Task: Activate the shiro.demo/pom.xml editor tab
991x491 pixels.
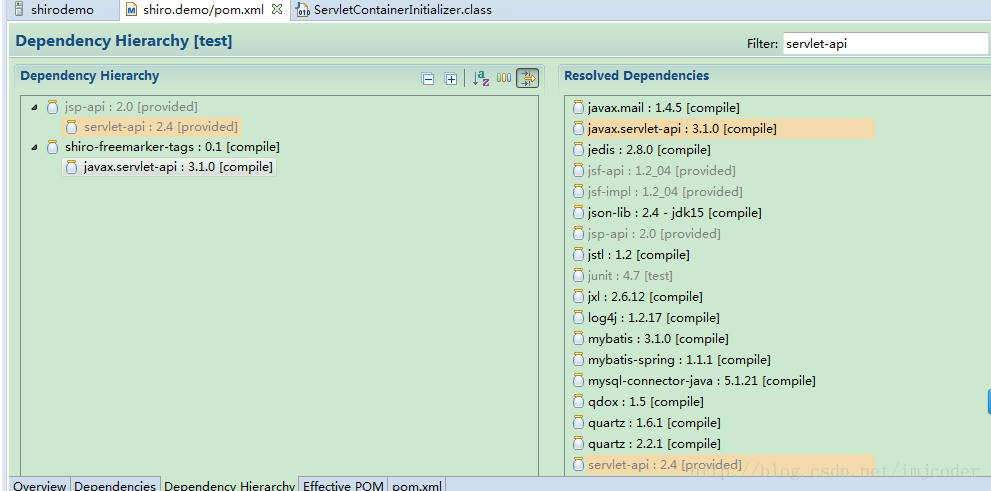Action: click(203, 9)
